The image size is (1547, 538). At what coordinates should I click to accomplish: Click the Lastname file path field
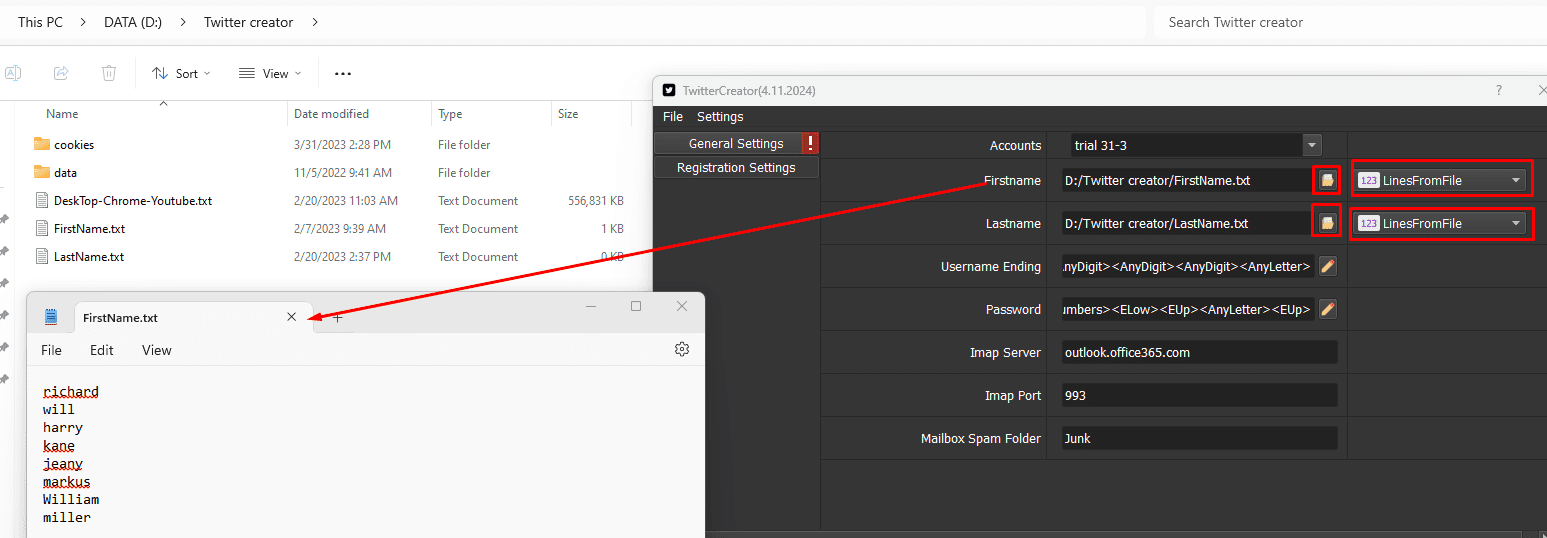tap(1188, 223)
